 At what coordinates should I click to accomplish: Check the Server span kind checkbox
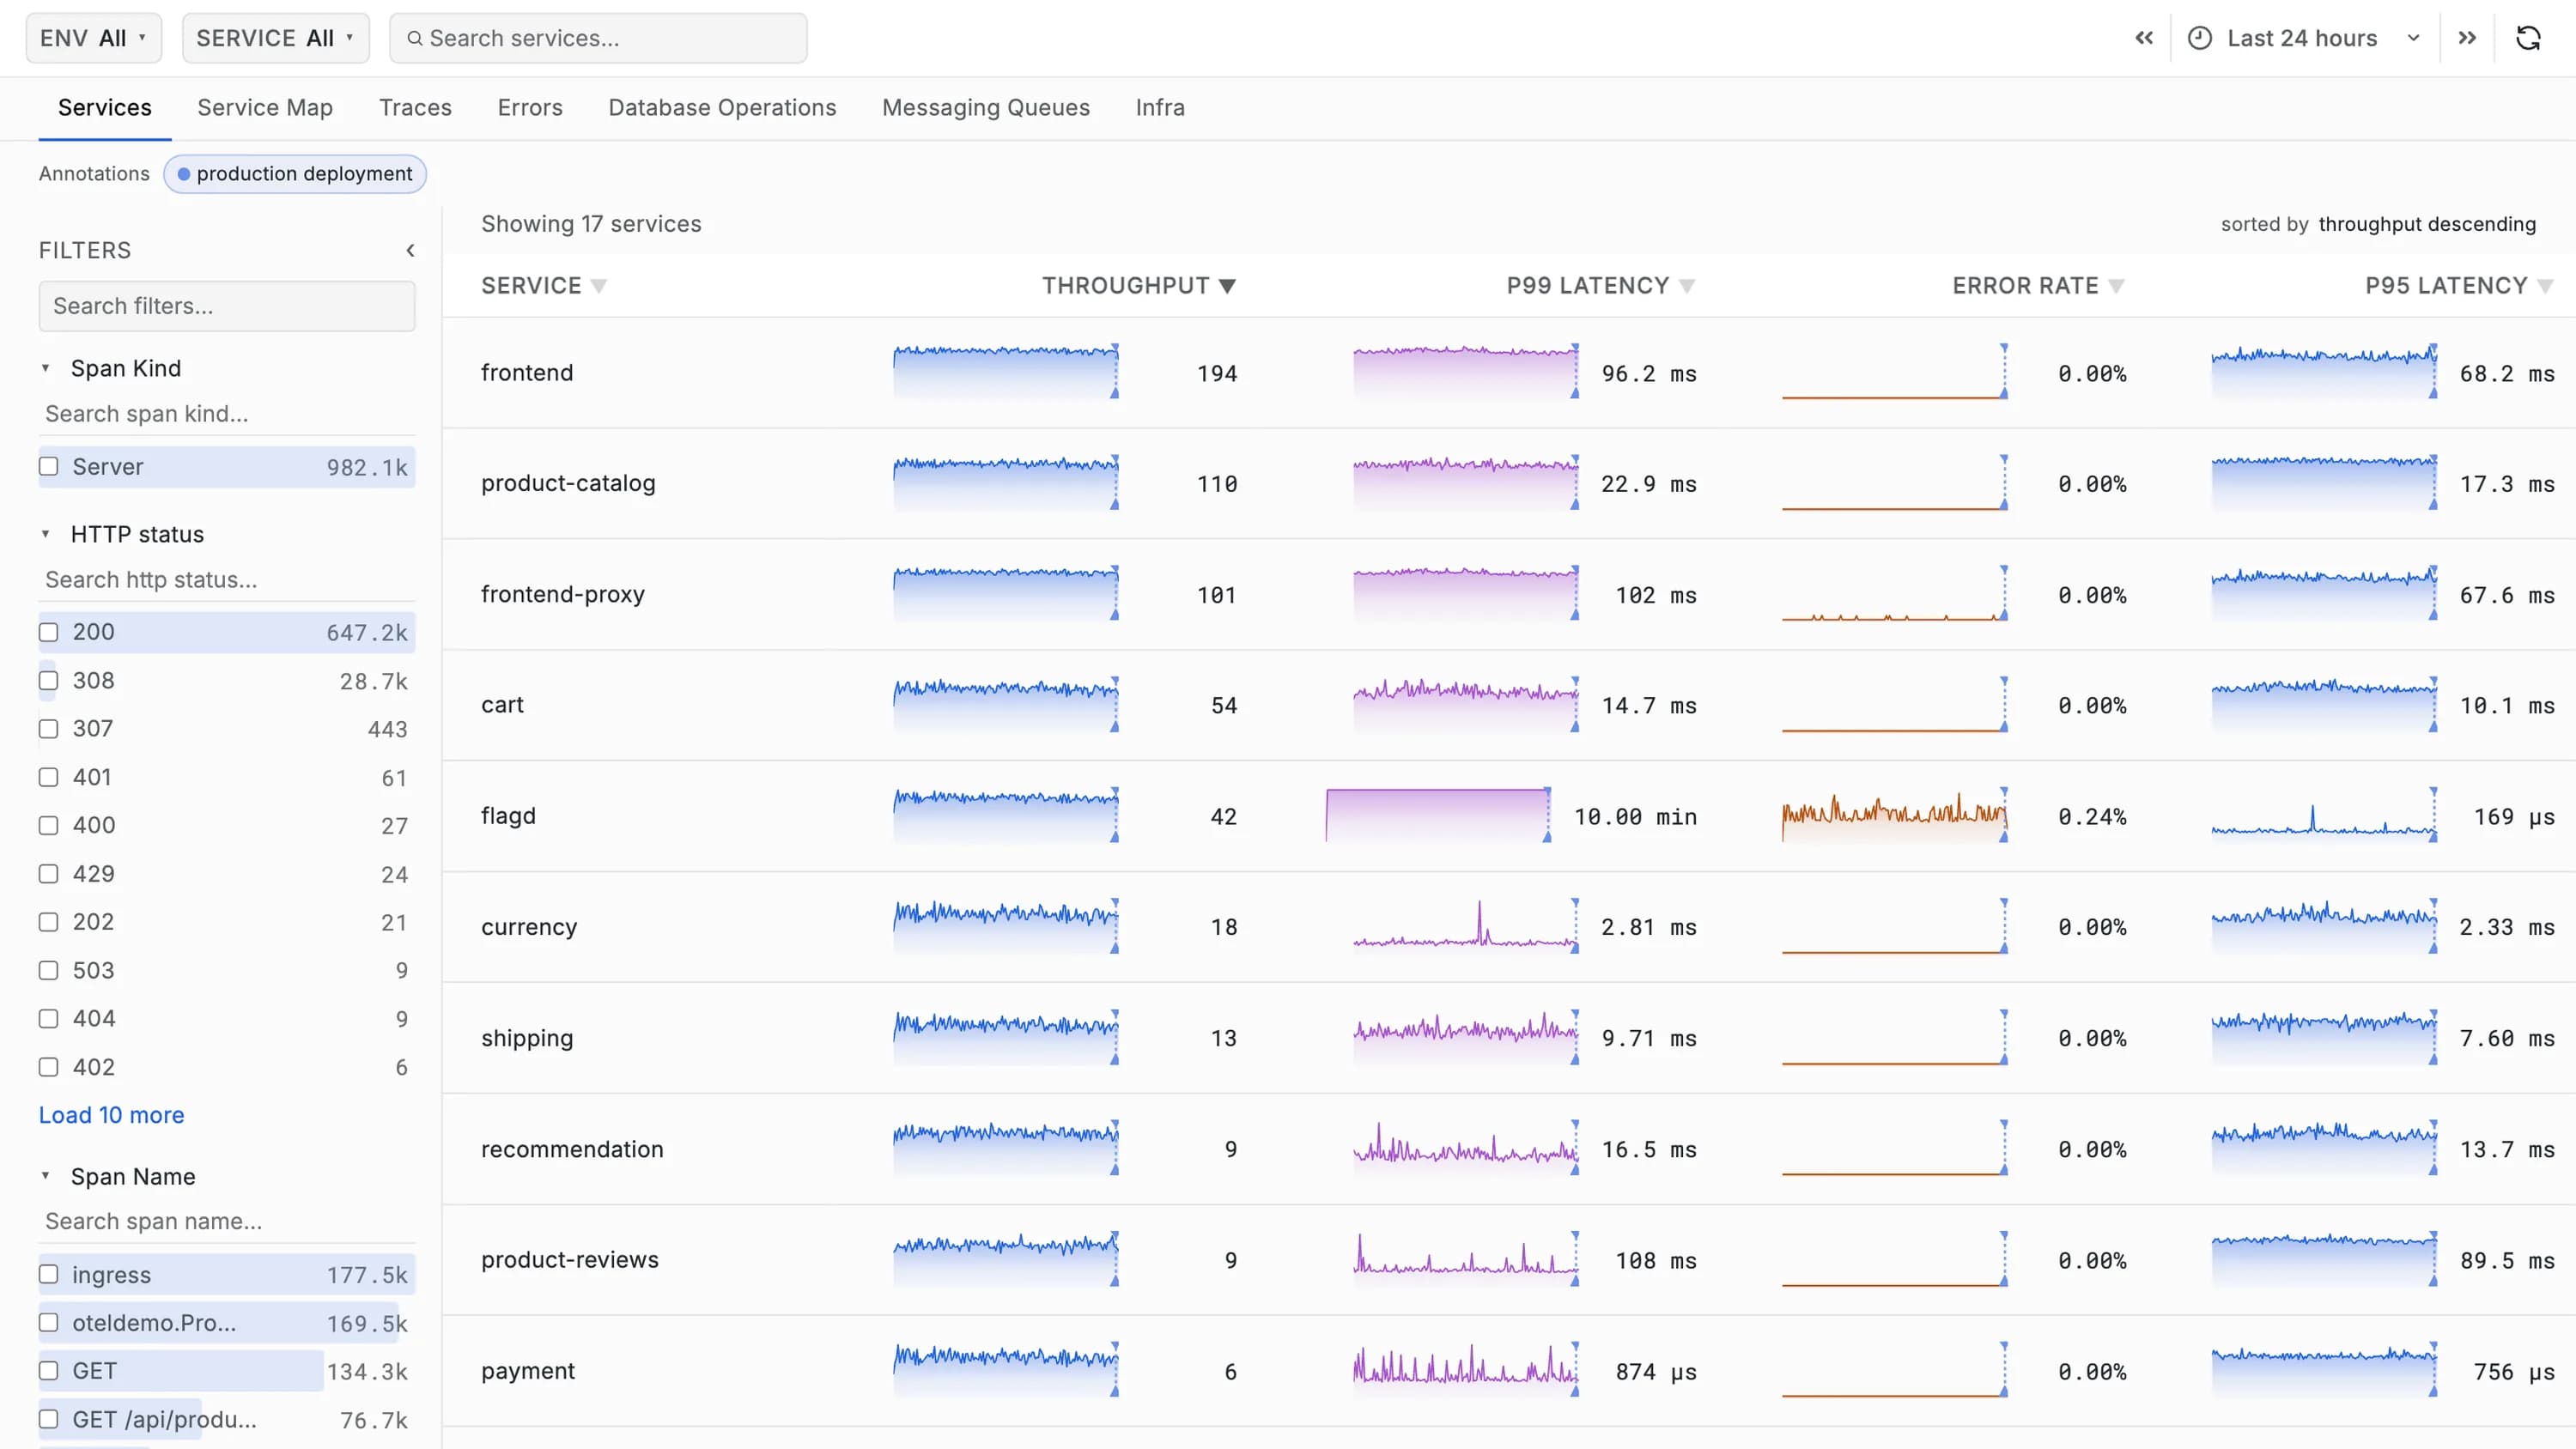49,466
